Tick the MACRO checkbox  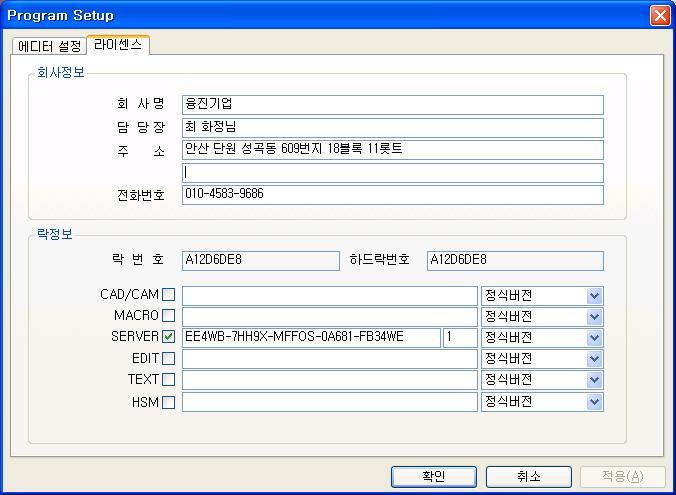coord(168,316)
